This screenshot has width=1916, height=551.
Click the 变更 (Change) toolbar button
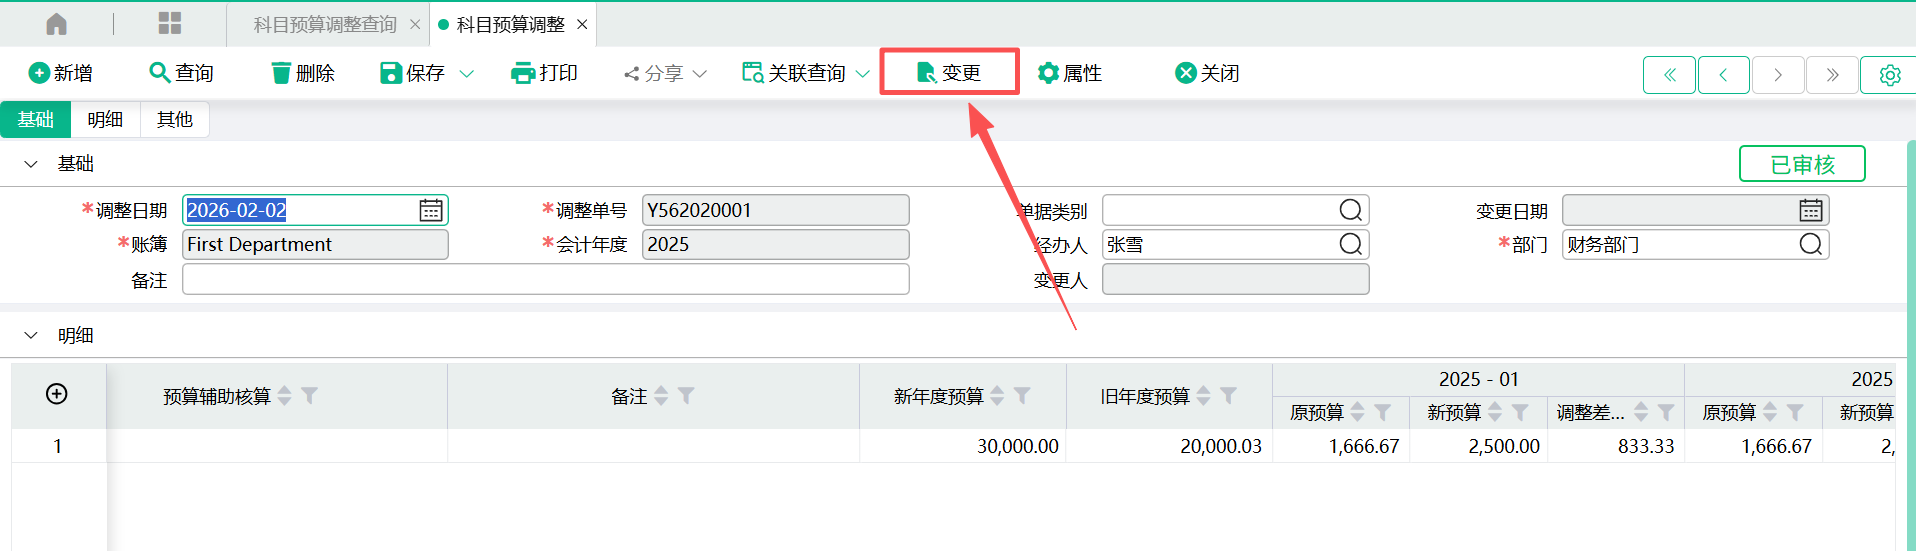pos(949,73)
